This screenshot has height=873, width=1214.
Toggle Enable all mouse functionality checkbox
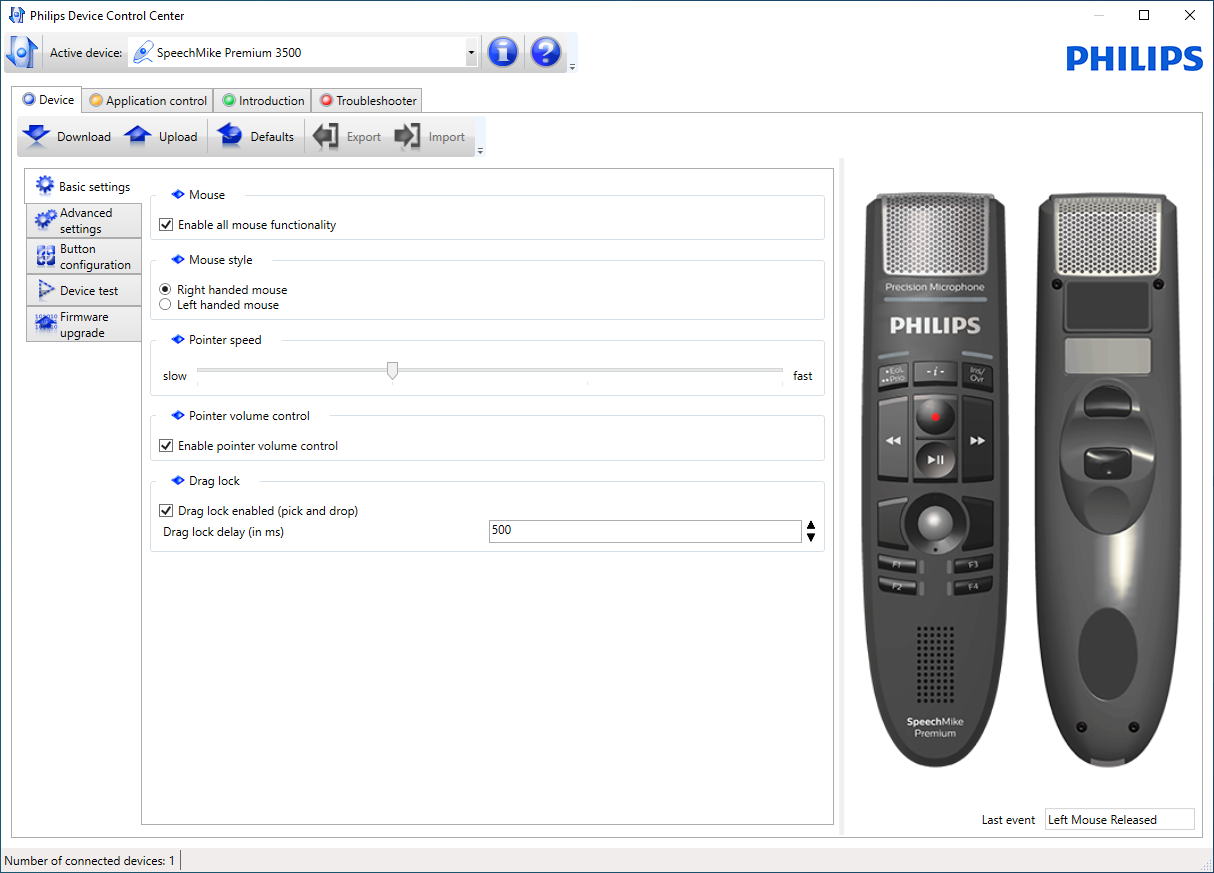(166, 225)
